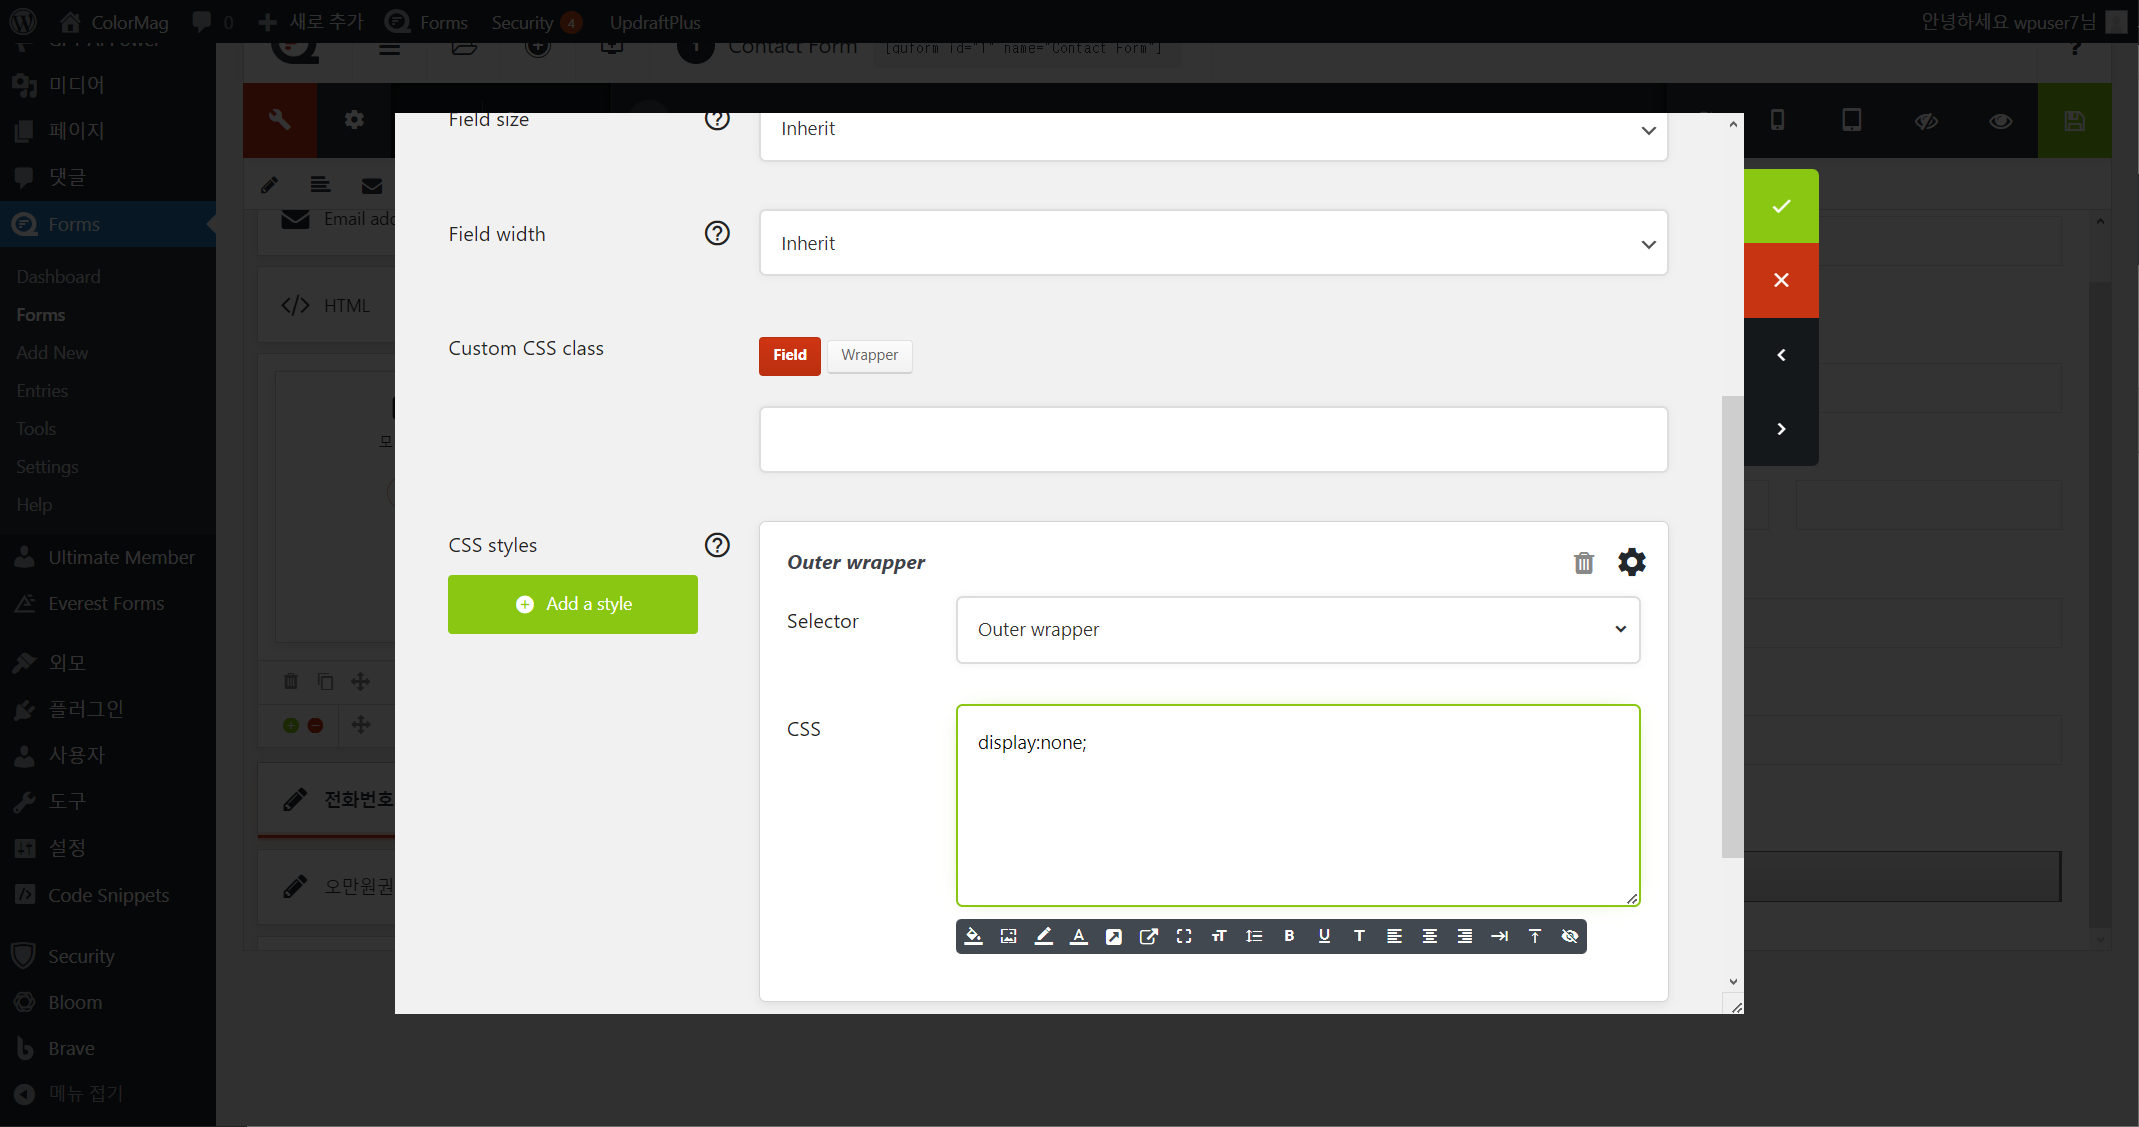Select the Wrapper toggle for Custom CSS class
The width and height of the screenshot is (2139, 1127).
pos(869,355)
